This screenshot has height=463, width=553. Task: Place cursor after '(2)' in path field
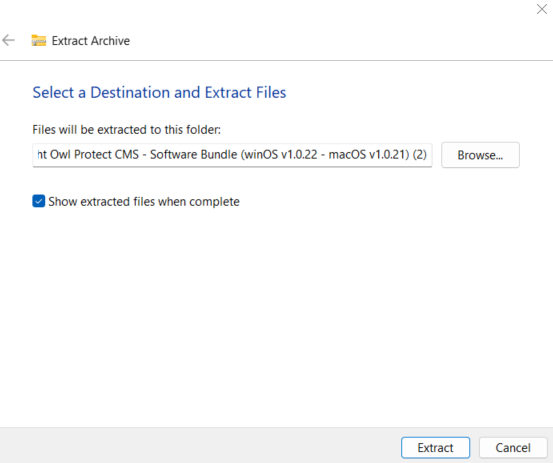coord(429,155)
